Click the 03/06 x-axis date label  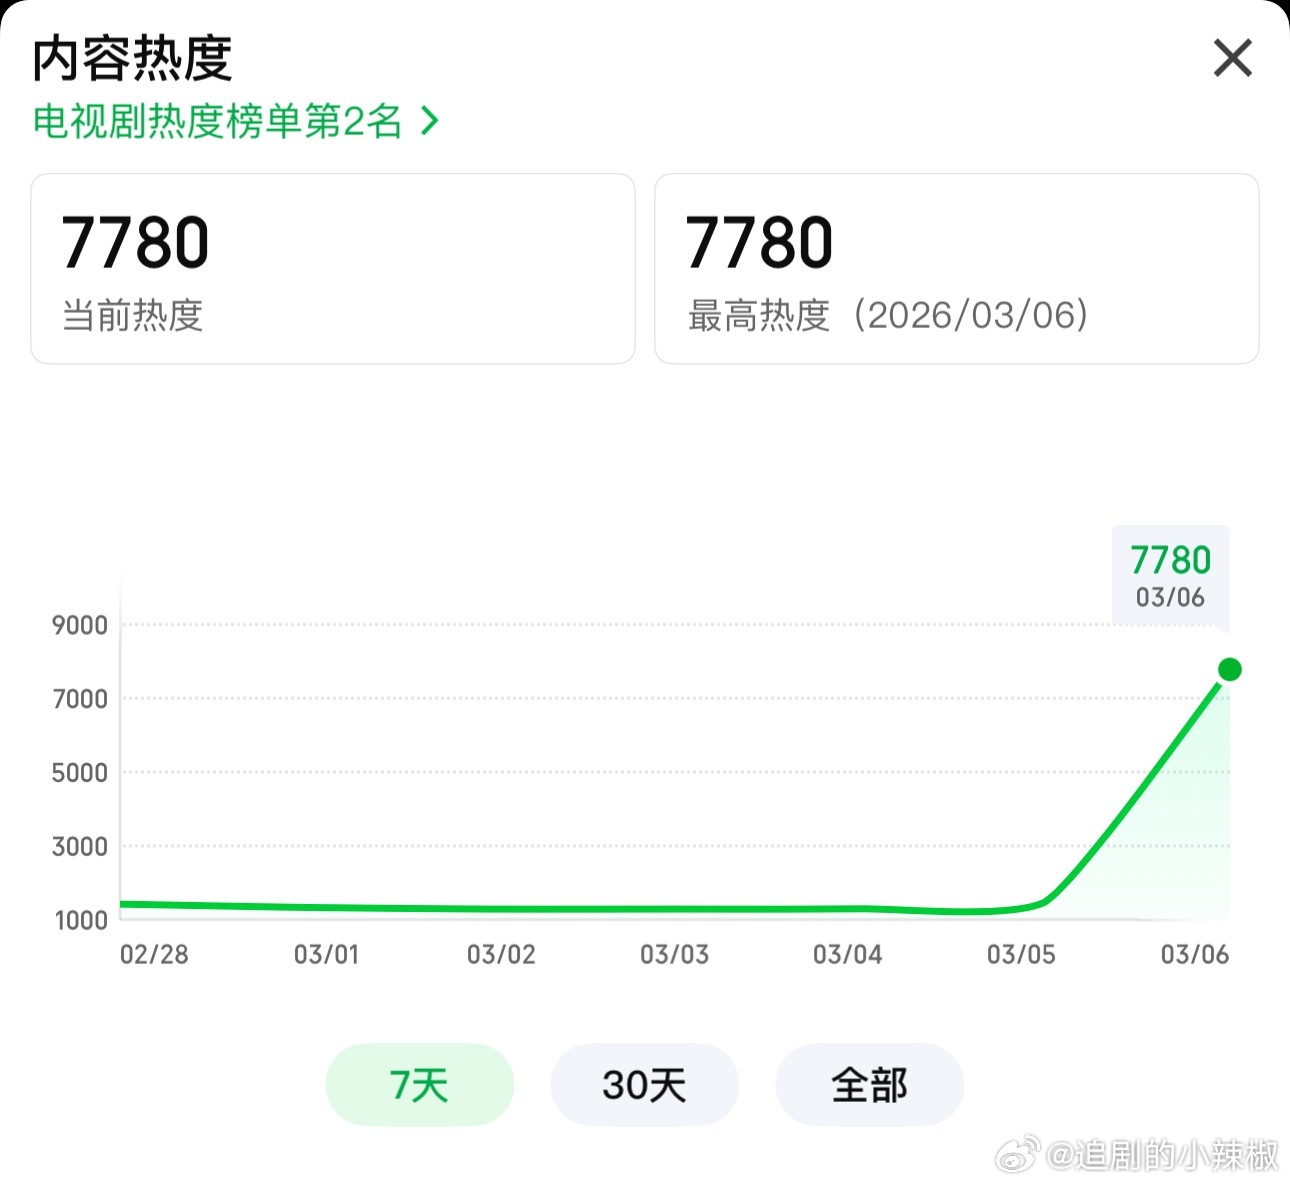(x=1194, y=954)
